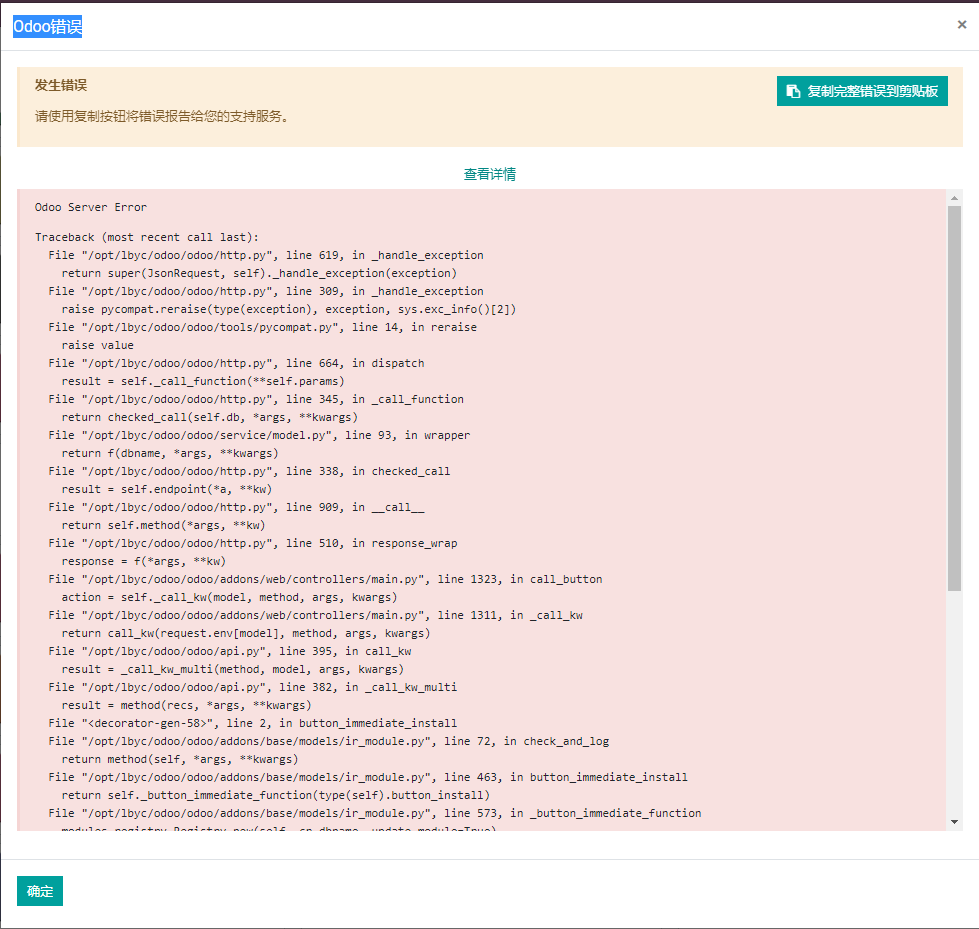The image size is (979, 929).
Task: Click the 'line 664, in dispatch' line
Action: 236,363
